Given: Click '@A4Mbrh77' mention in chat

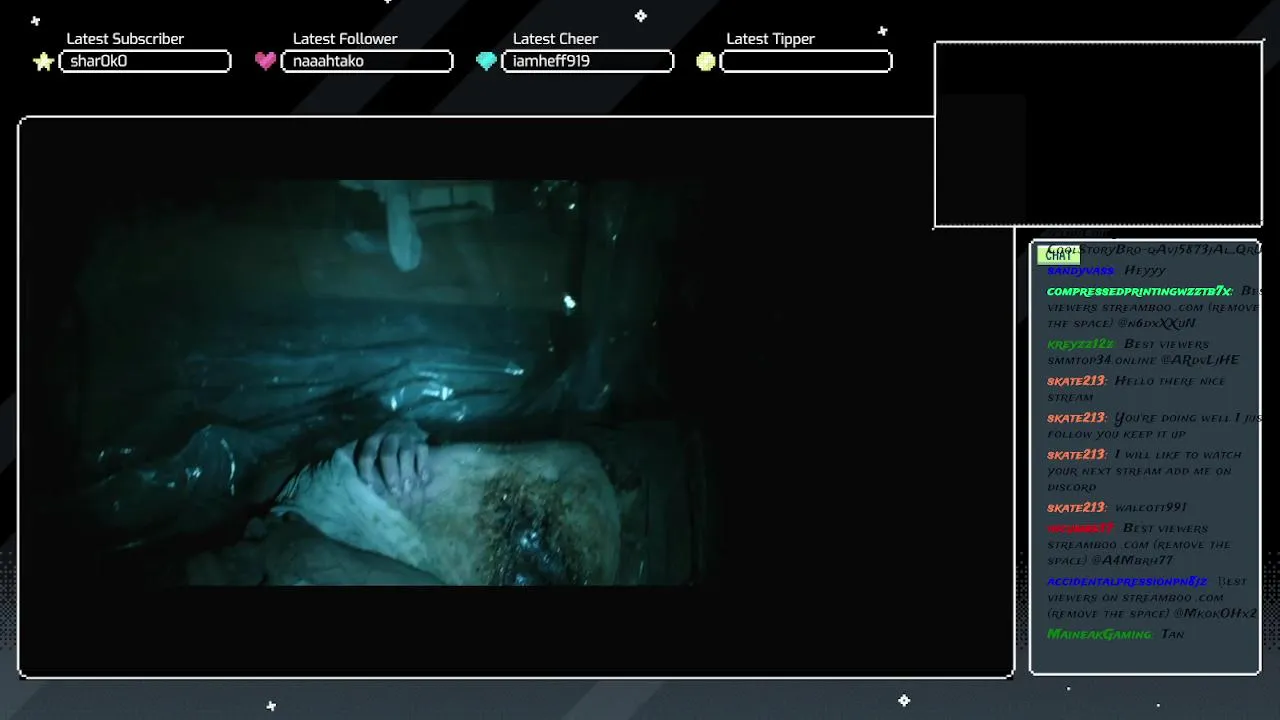Looking at the screenshot, I should pyautogui.click(x=1130, y=561).
